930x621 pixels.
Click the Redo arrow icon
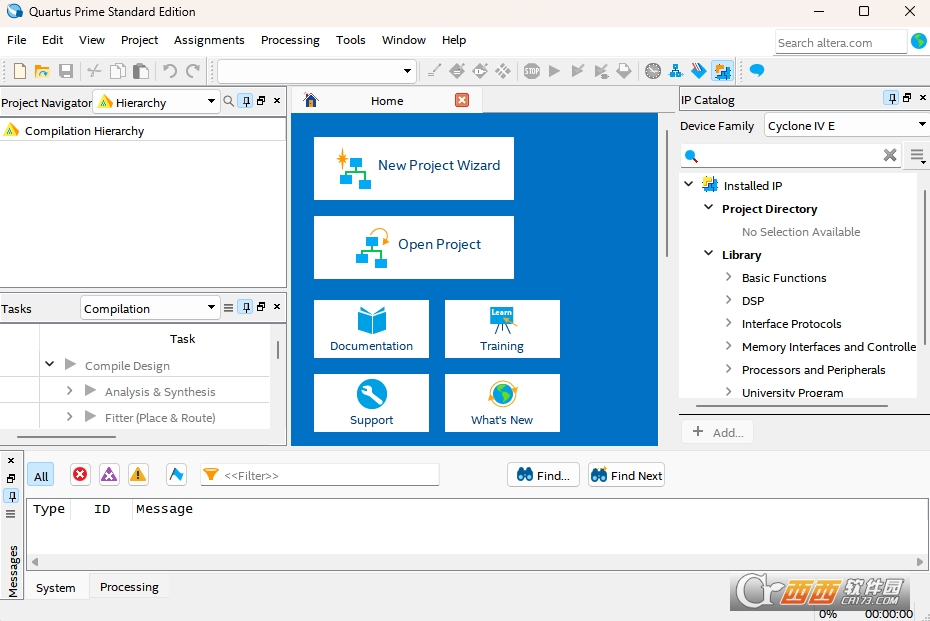pyautogui.click(x=193, y=71)
